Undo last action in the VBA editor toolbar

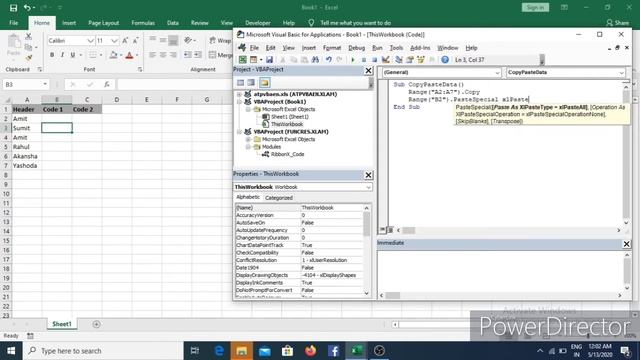[329, 60]
